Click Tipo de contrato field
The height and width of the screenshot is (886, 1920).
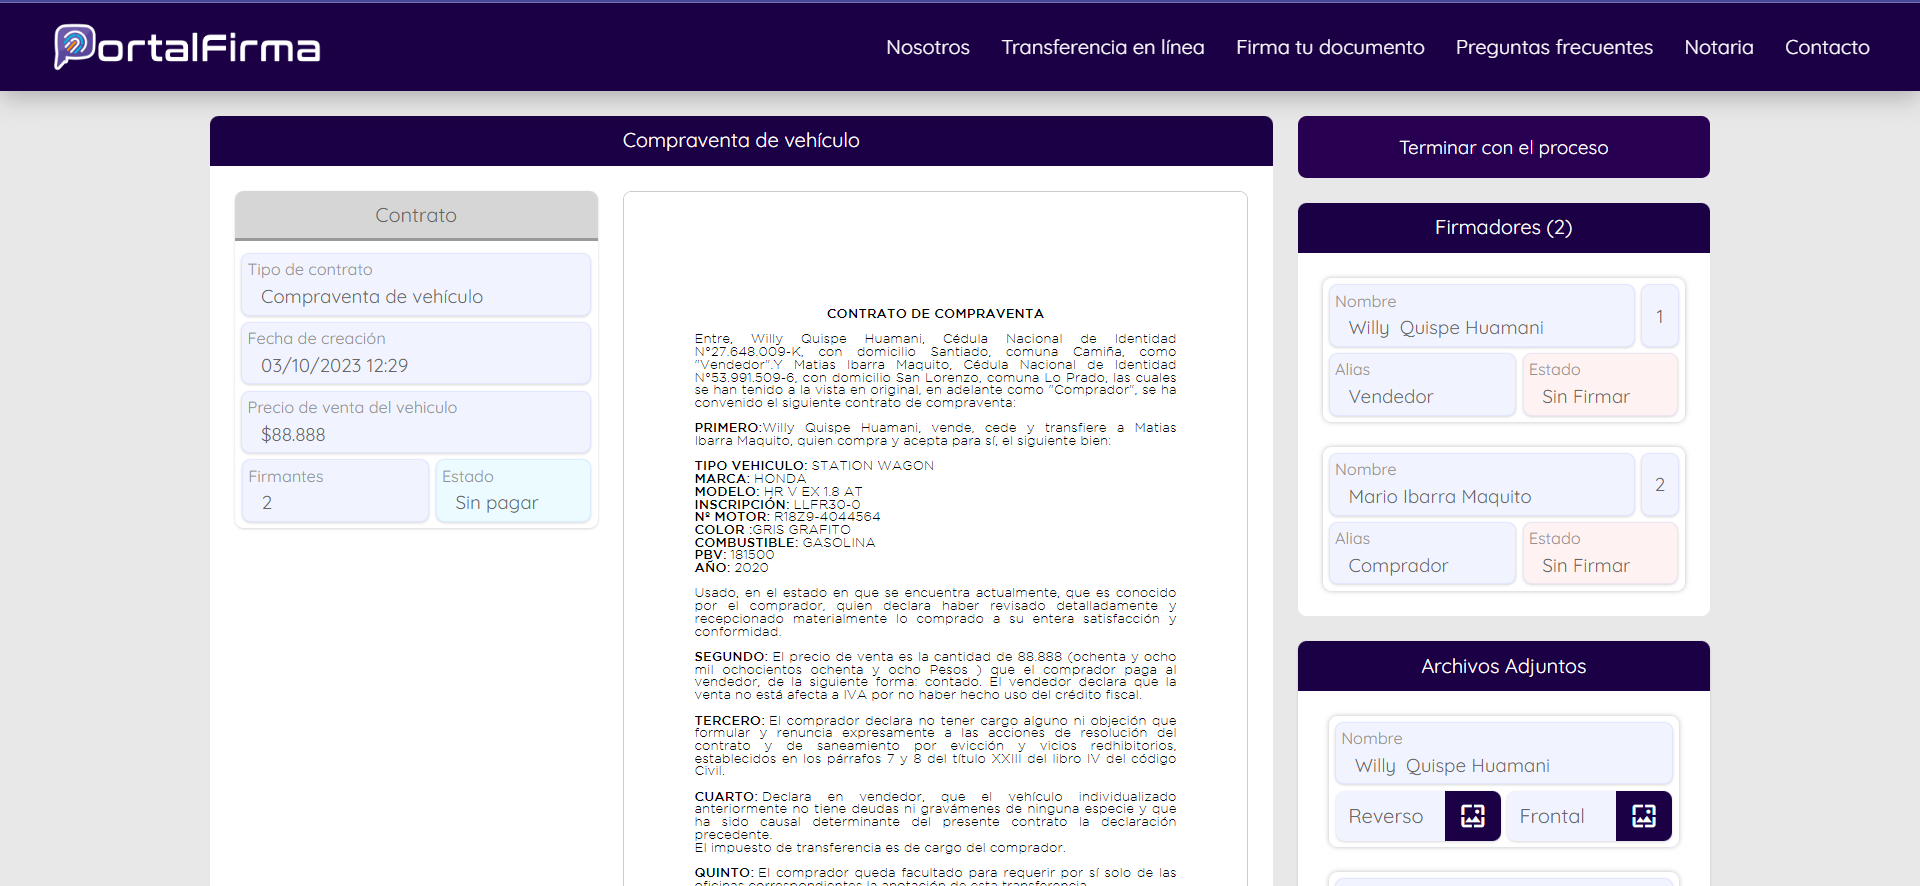416,285
